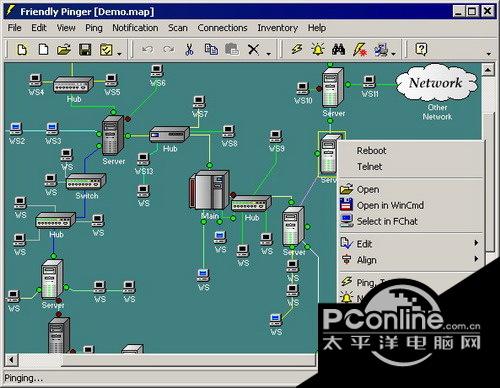Image resolution: width=500 pixels, height=388 pixels.
Task: Click the binoculars Find toolbar icon
Action: [339, 50]
